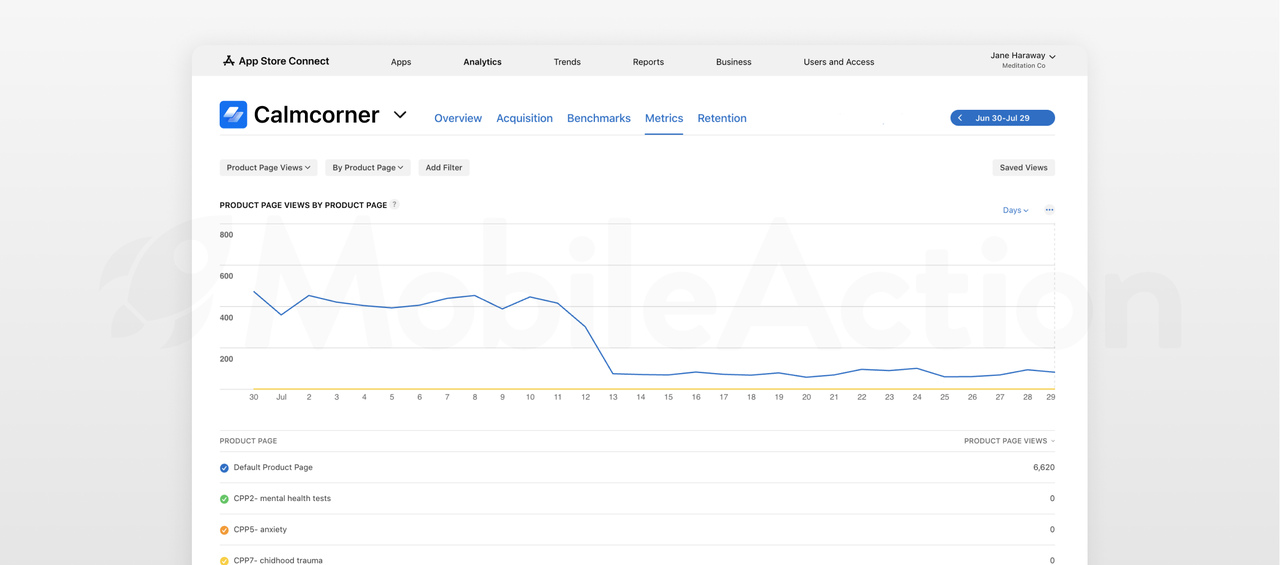Click the Saved Views button
Viewport: 1280px width, 565px height.
[x=1024, y=168]
